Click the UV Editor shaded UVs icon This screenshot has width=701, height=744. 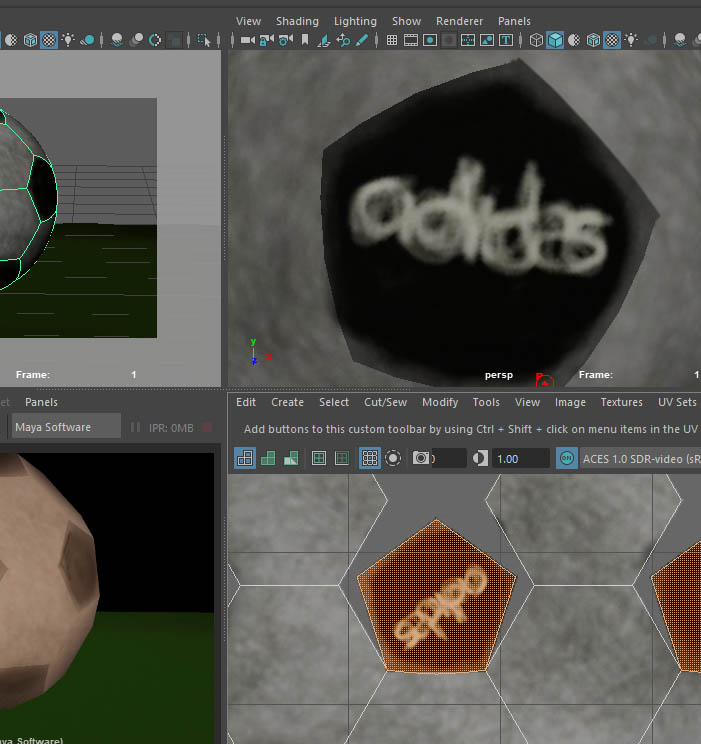268,458
